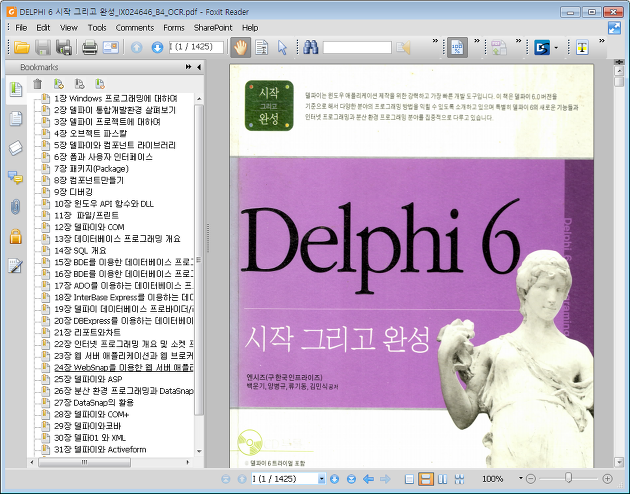This screenshot has width=630, height=494.
Task: Click the Email envelope icon
Action: pyautogui.click(x=110, y=47)
